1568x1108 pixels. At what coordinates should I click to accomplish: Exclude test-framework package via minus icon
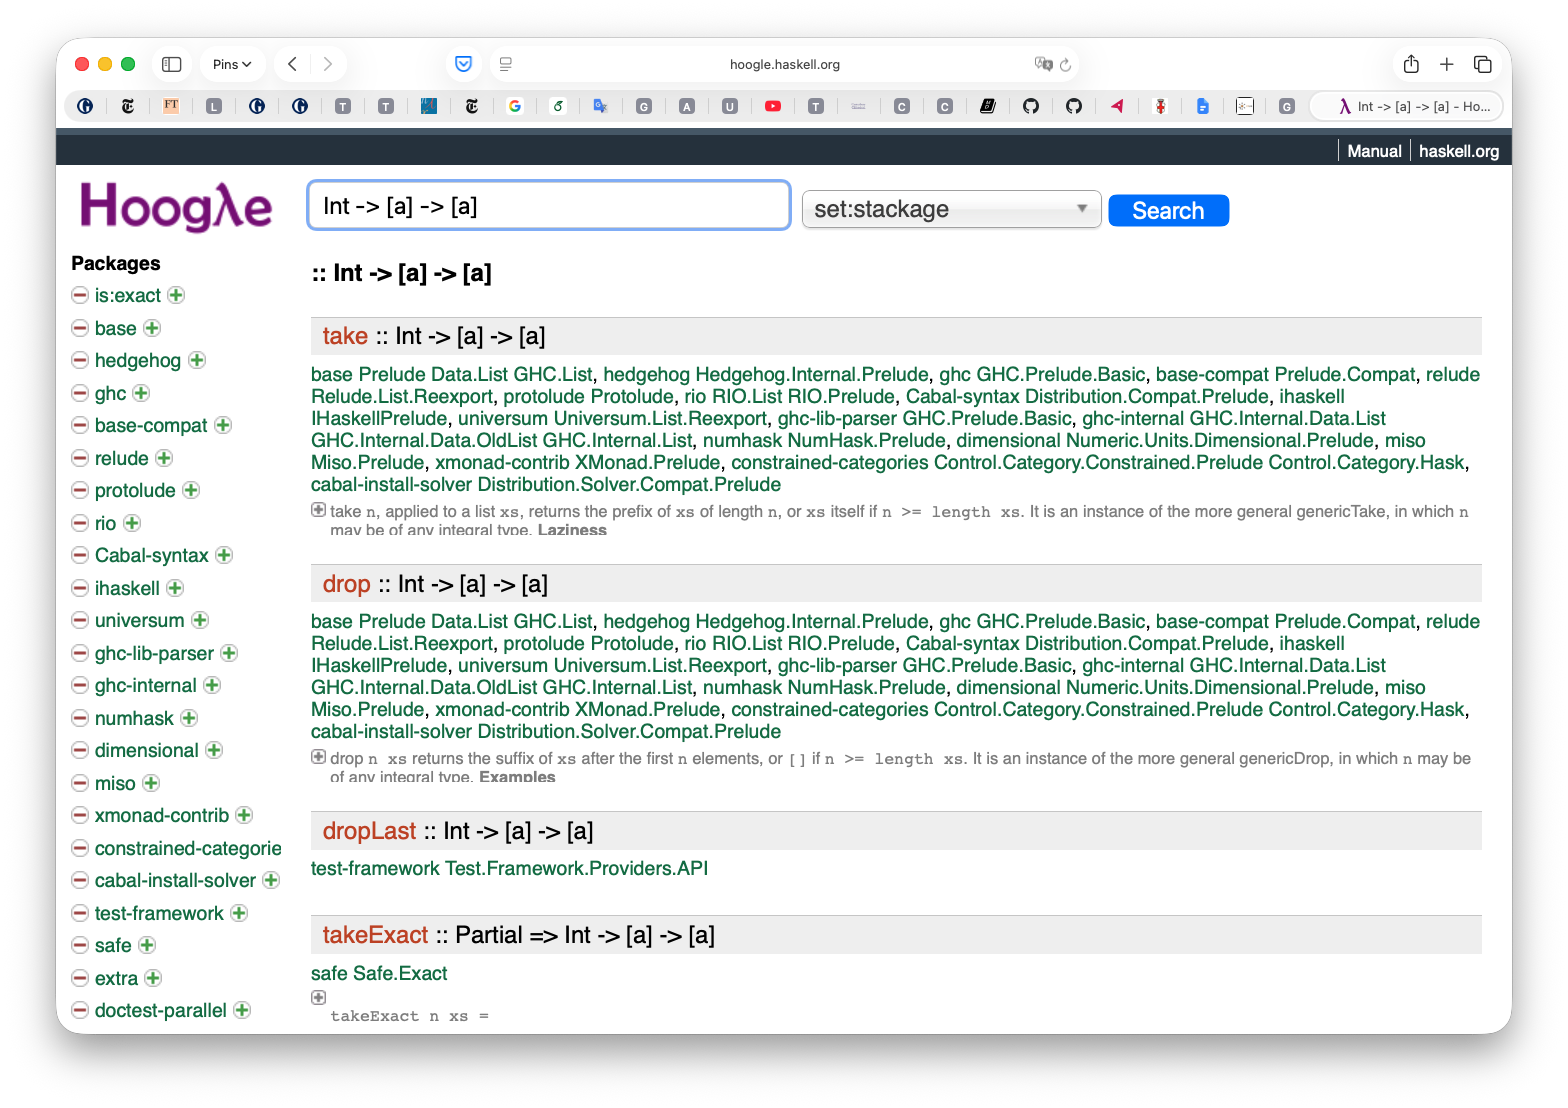(x=80, y=913)
